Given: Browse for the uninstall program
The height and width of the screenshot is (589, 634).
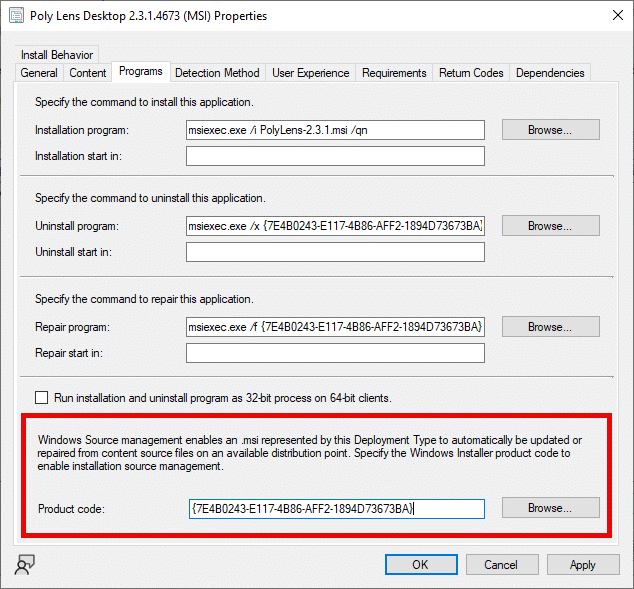Looking at the screenshot, I should pyautogui.click(x=550, y=226).
